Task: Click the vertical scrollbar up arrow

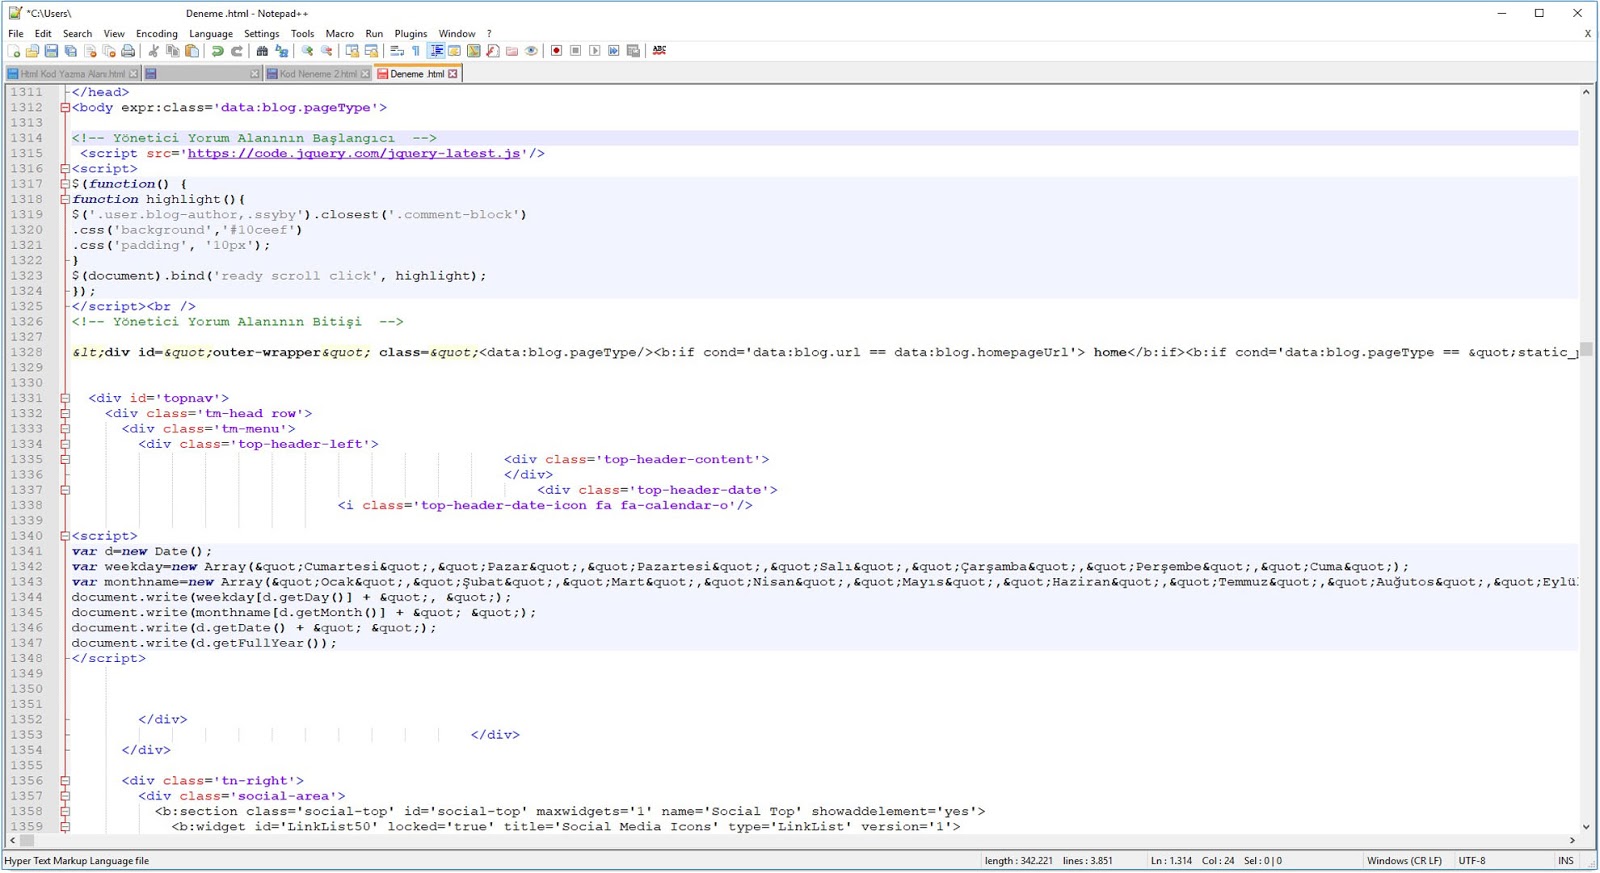Action: pos(1586,92)
